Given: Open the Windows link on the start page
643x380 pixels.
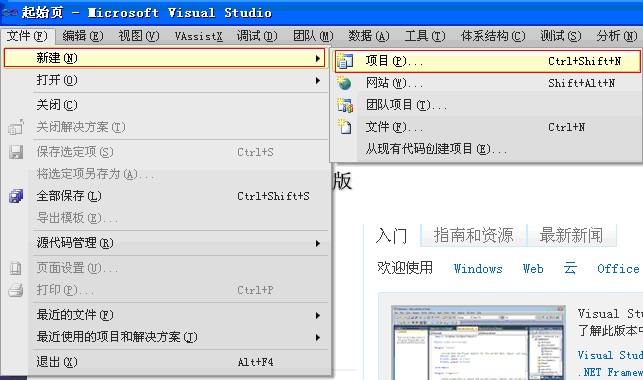Looking at the screenshot, I should pyautogui.click(x=478, y=269).
